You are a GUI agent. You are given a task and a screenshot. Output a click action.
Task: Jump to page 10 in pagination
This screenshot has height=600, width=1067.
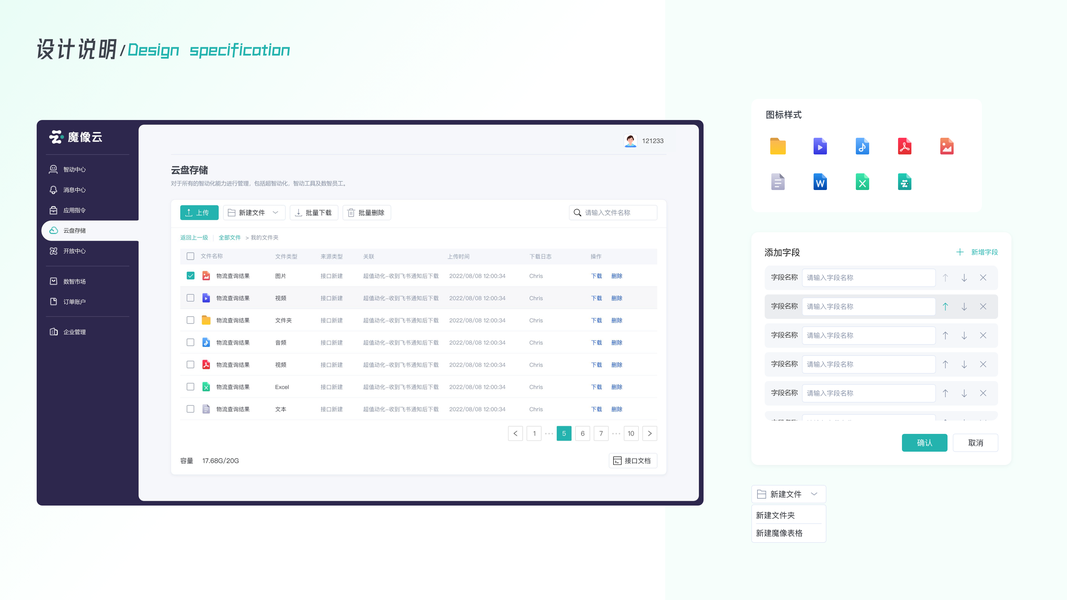tap(631, 433)
